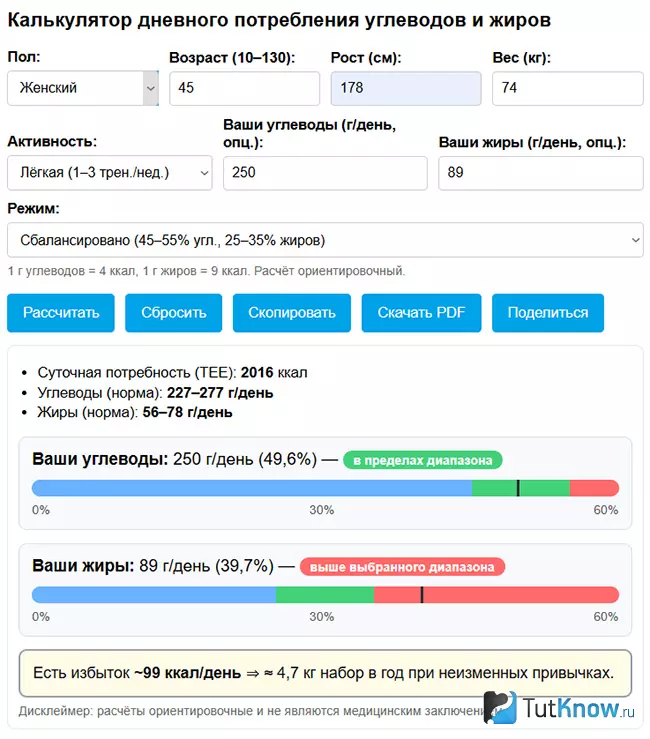Expand the Активность activity level dropdown
This screenshot has width=650, height=739.
tap(110, 172)
